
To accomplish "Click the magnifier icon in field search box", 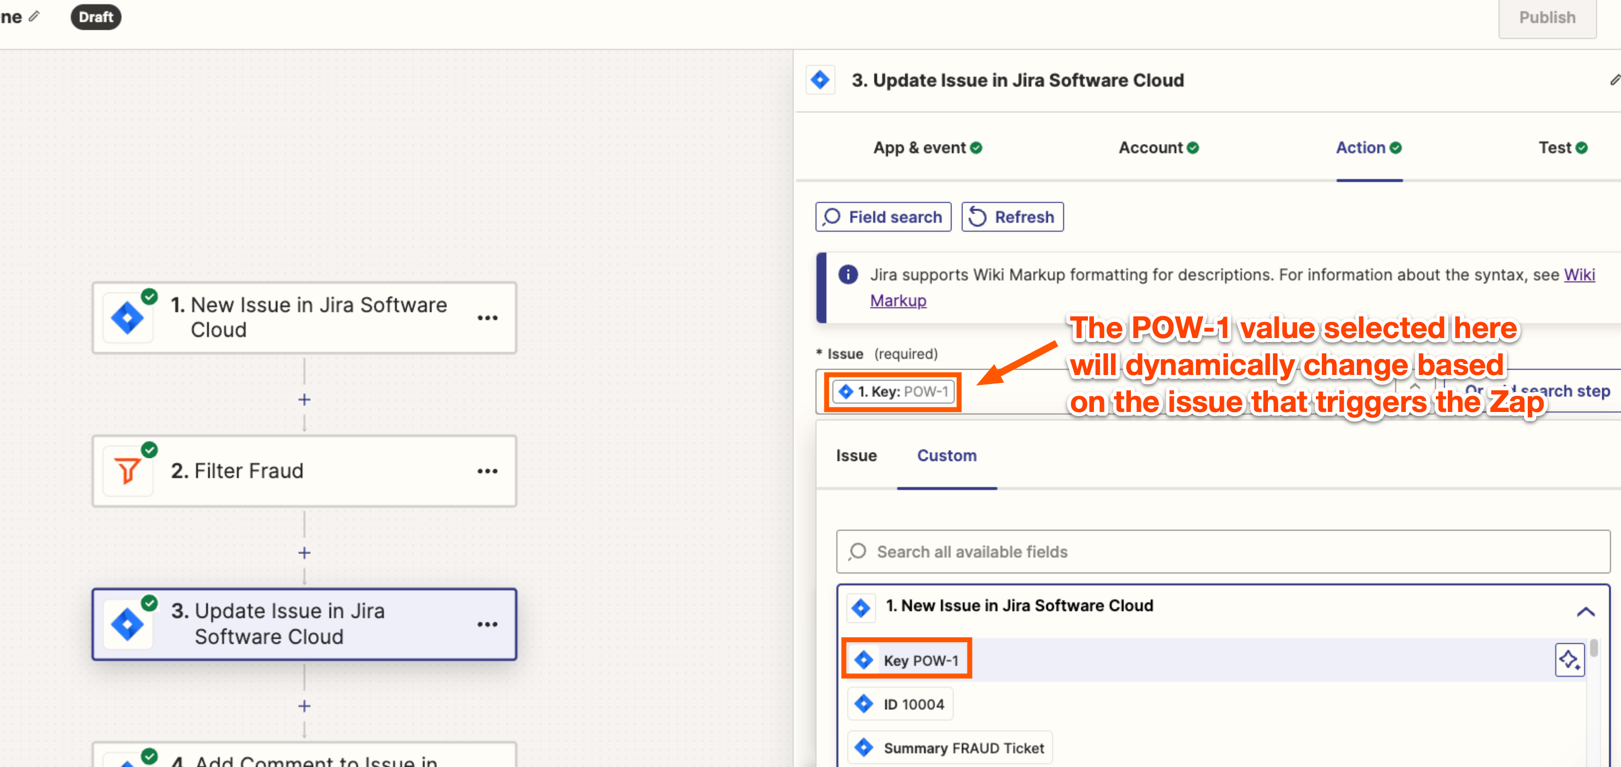I will 858,552.
